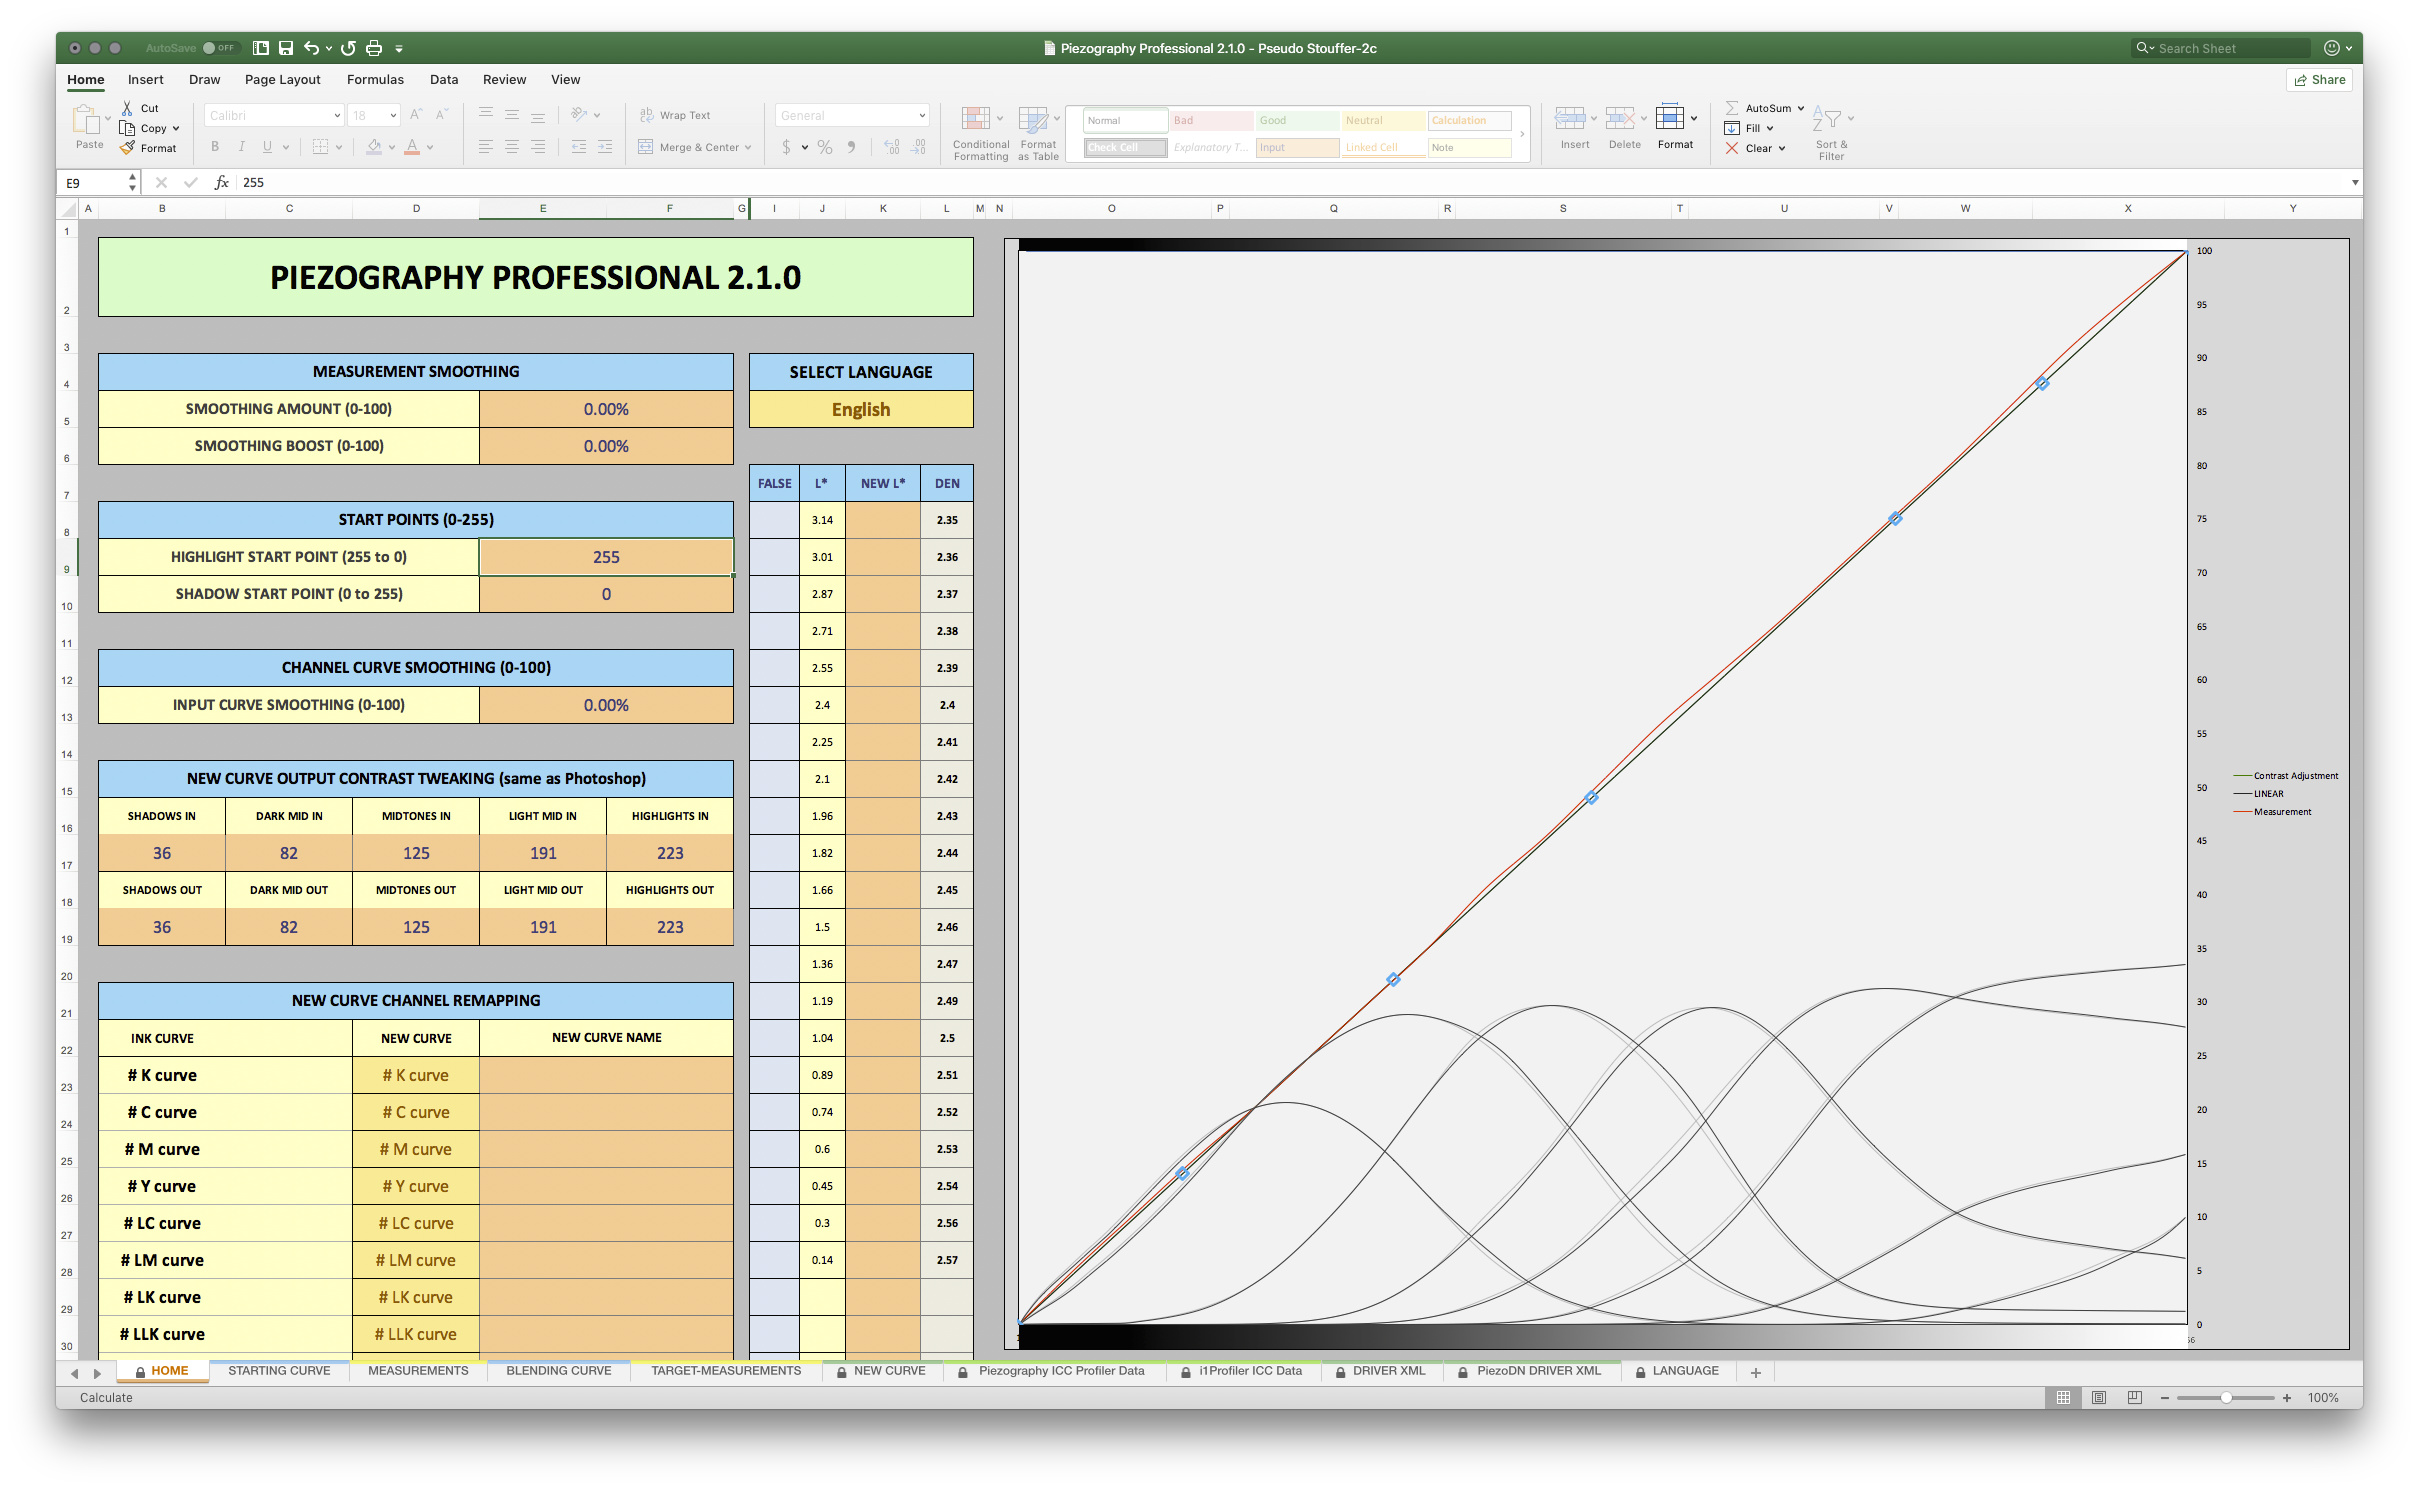Click the zoom in plus icon
Viewport: 2419px width, 1489px height.
(2287, 1398)
